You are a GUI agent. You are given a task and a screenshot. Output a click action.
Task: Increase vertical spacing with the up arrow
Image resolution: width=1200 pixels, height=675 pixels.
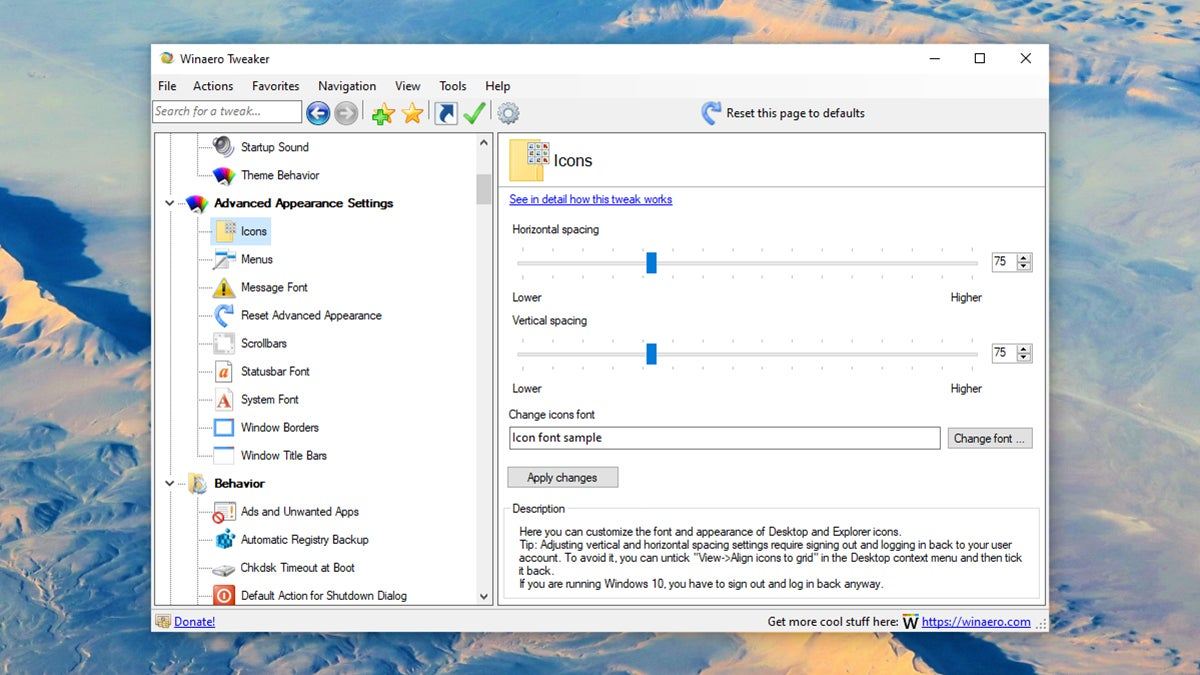pos(1024,349)
